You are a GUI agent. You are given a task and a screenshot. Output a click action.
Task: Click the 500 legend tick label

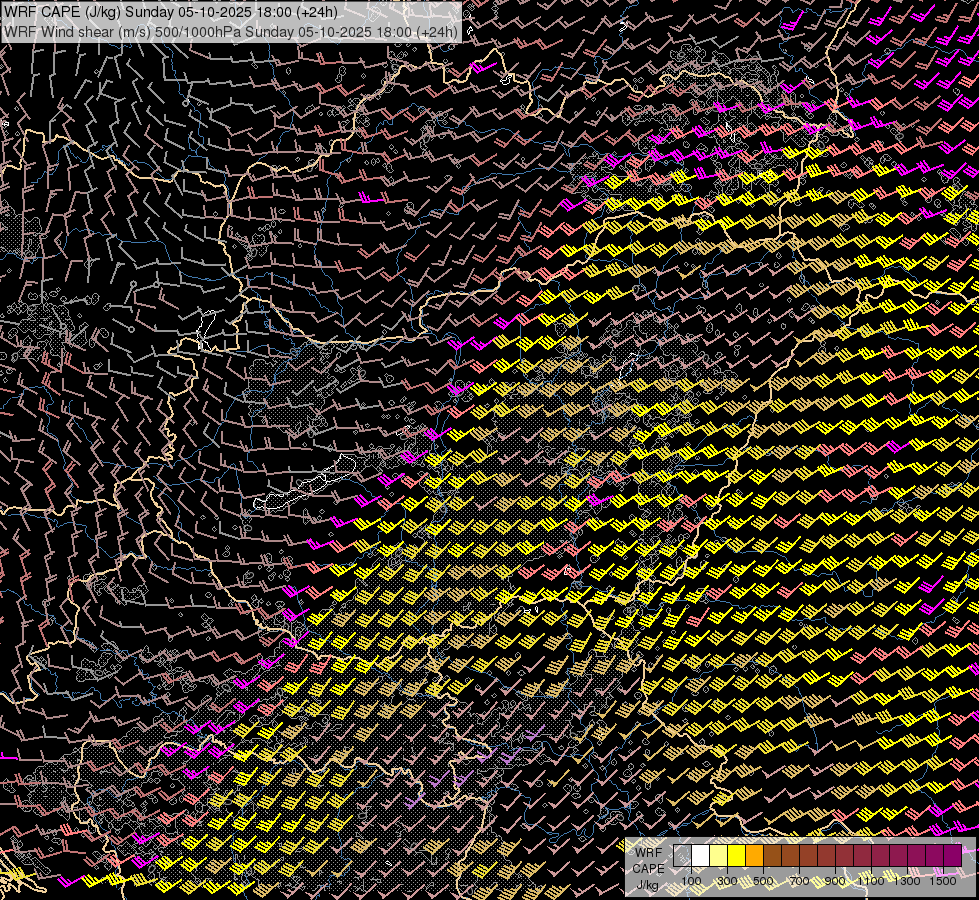pos(764,881)
